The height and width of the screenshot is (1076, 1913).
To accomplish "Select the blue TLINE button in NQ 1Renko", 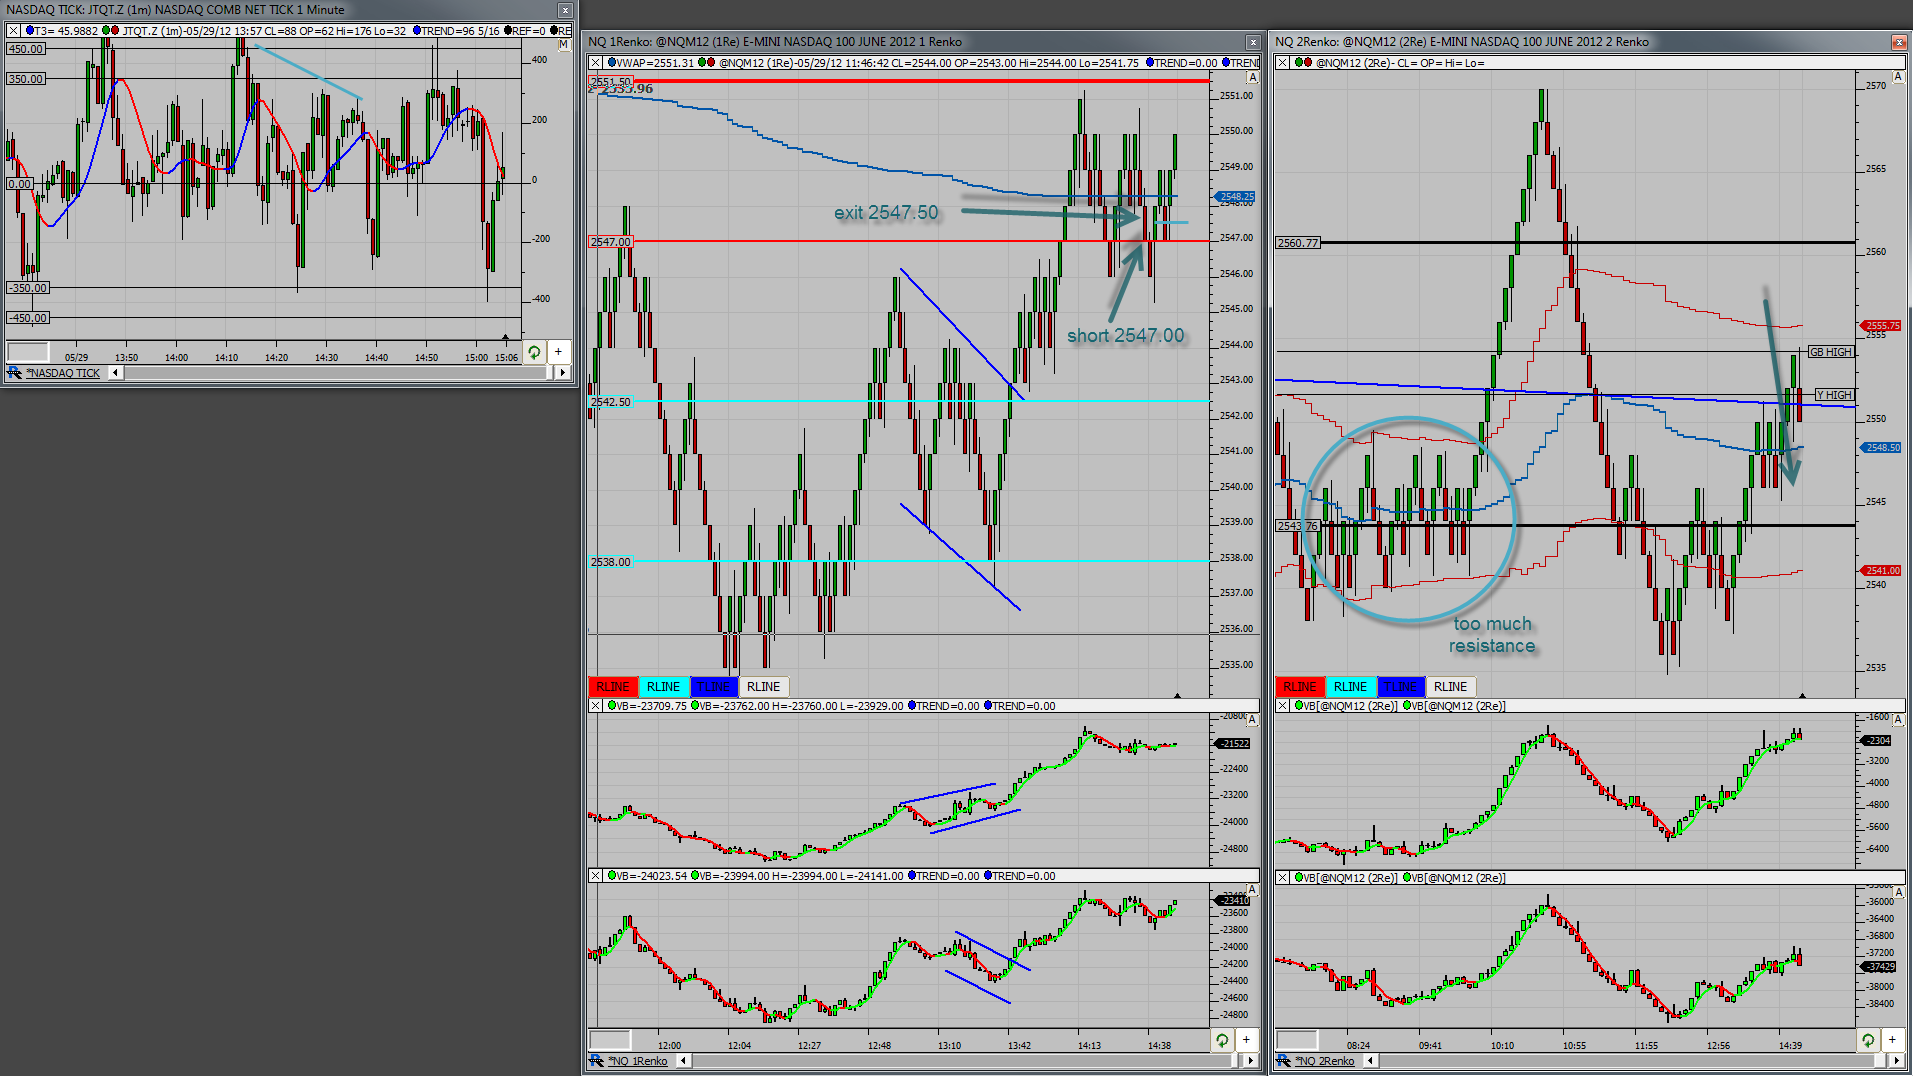I will click(713, 687).
